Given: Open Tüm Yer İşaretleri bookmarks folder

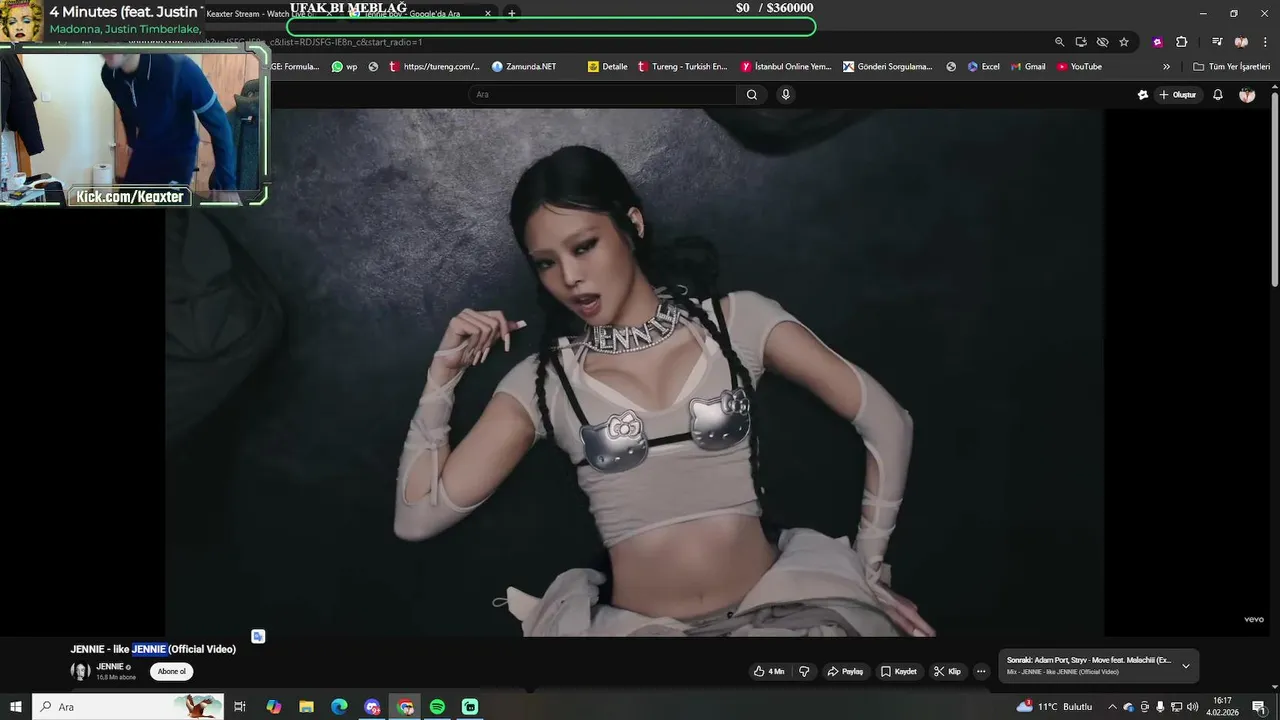Looking at the screenshot, I should [1231, 67].
